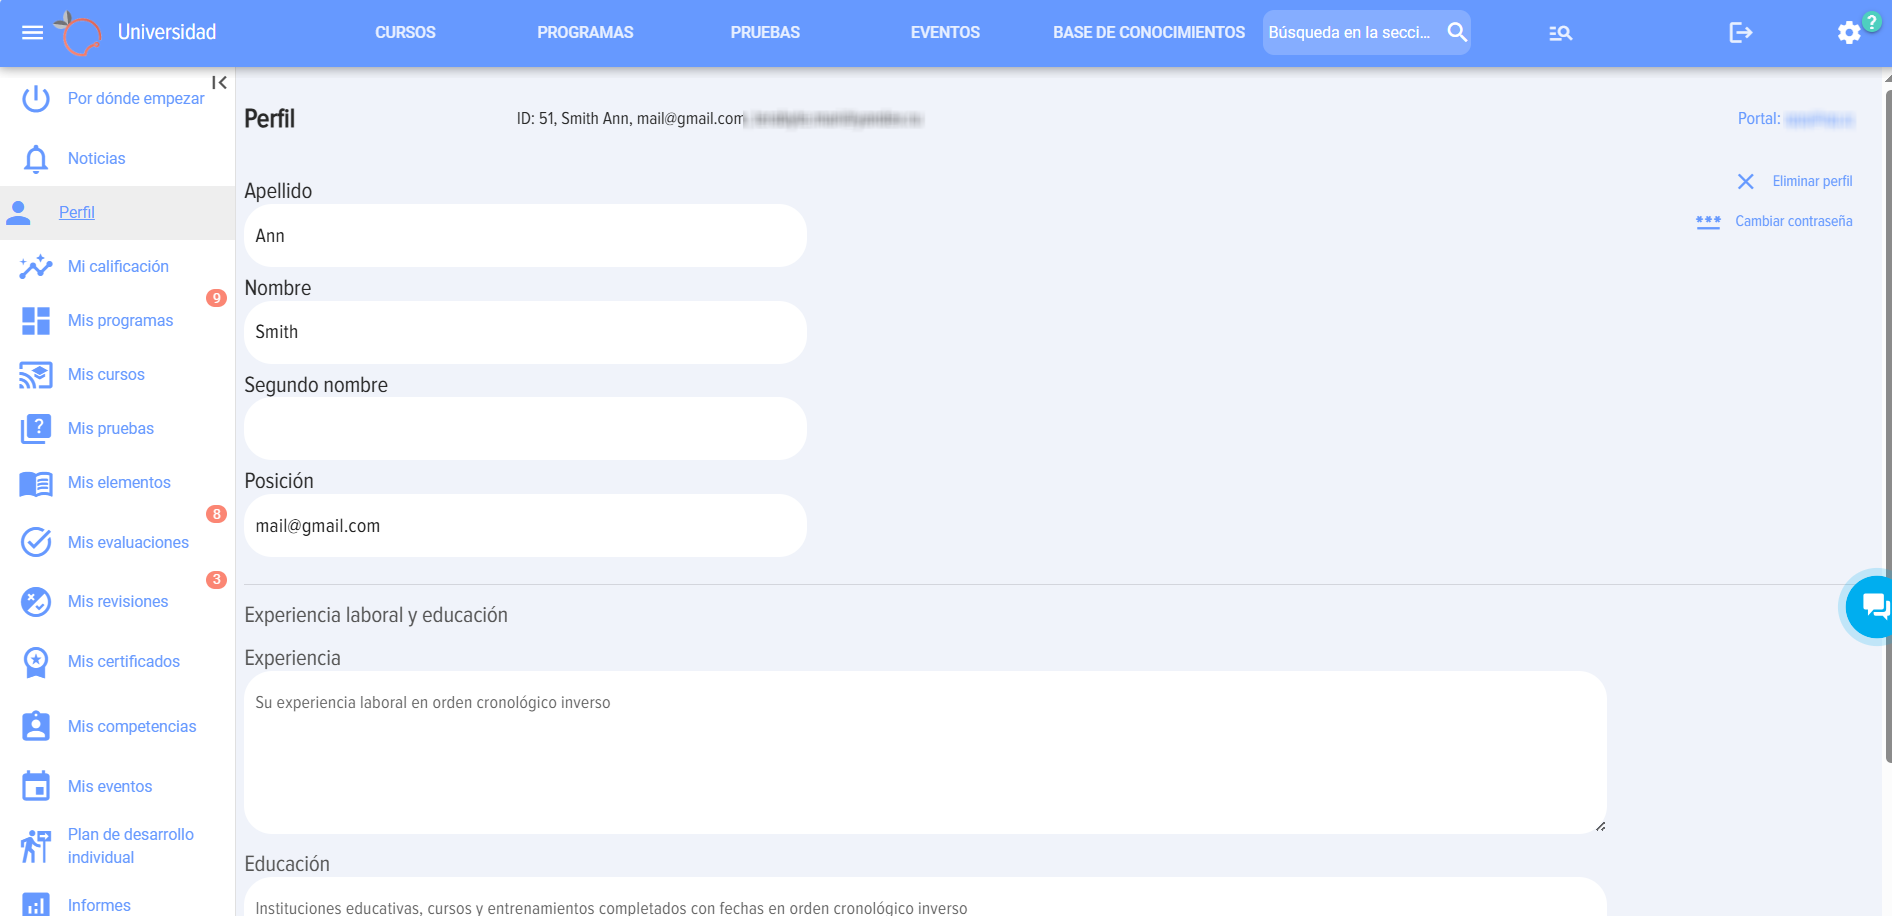Viewport: 1892px width, 916px height.
Task: Click the Nombre field containing Smith
Action: [525, 332]
